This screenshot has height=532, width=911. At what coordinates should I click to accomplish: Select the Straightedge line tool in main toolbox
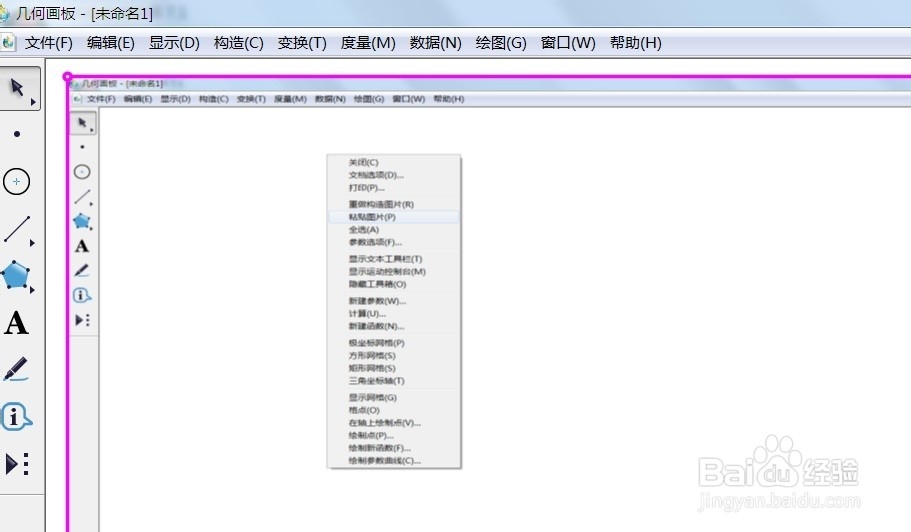pyautogui.click(x=17, y=229)
